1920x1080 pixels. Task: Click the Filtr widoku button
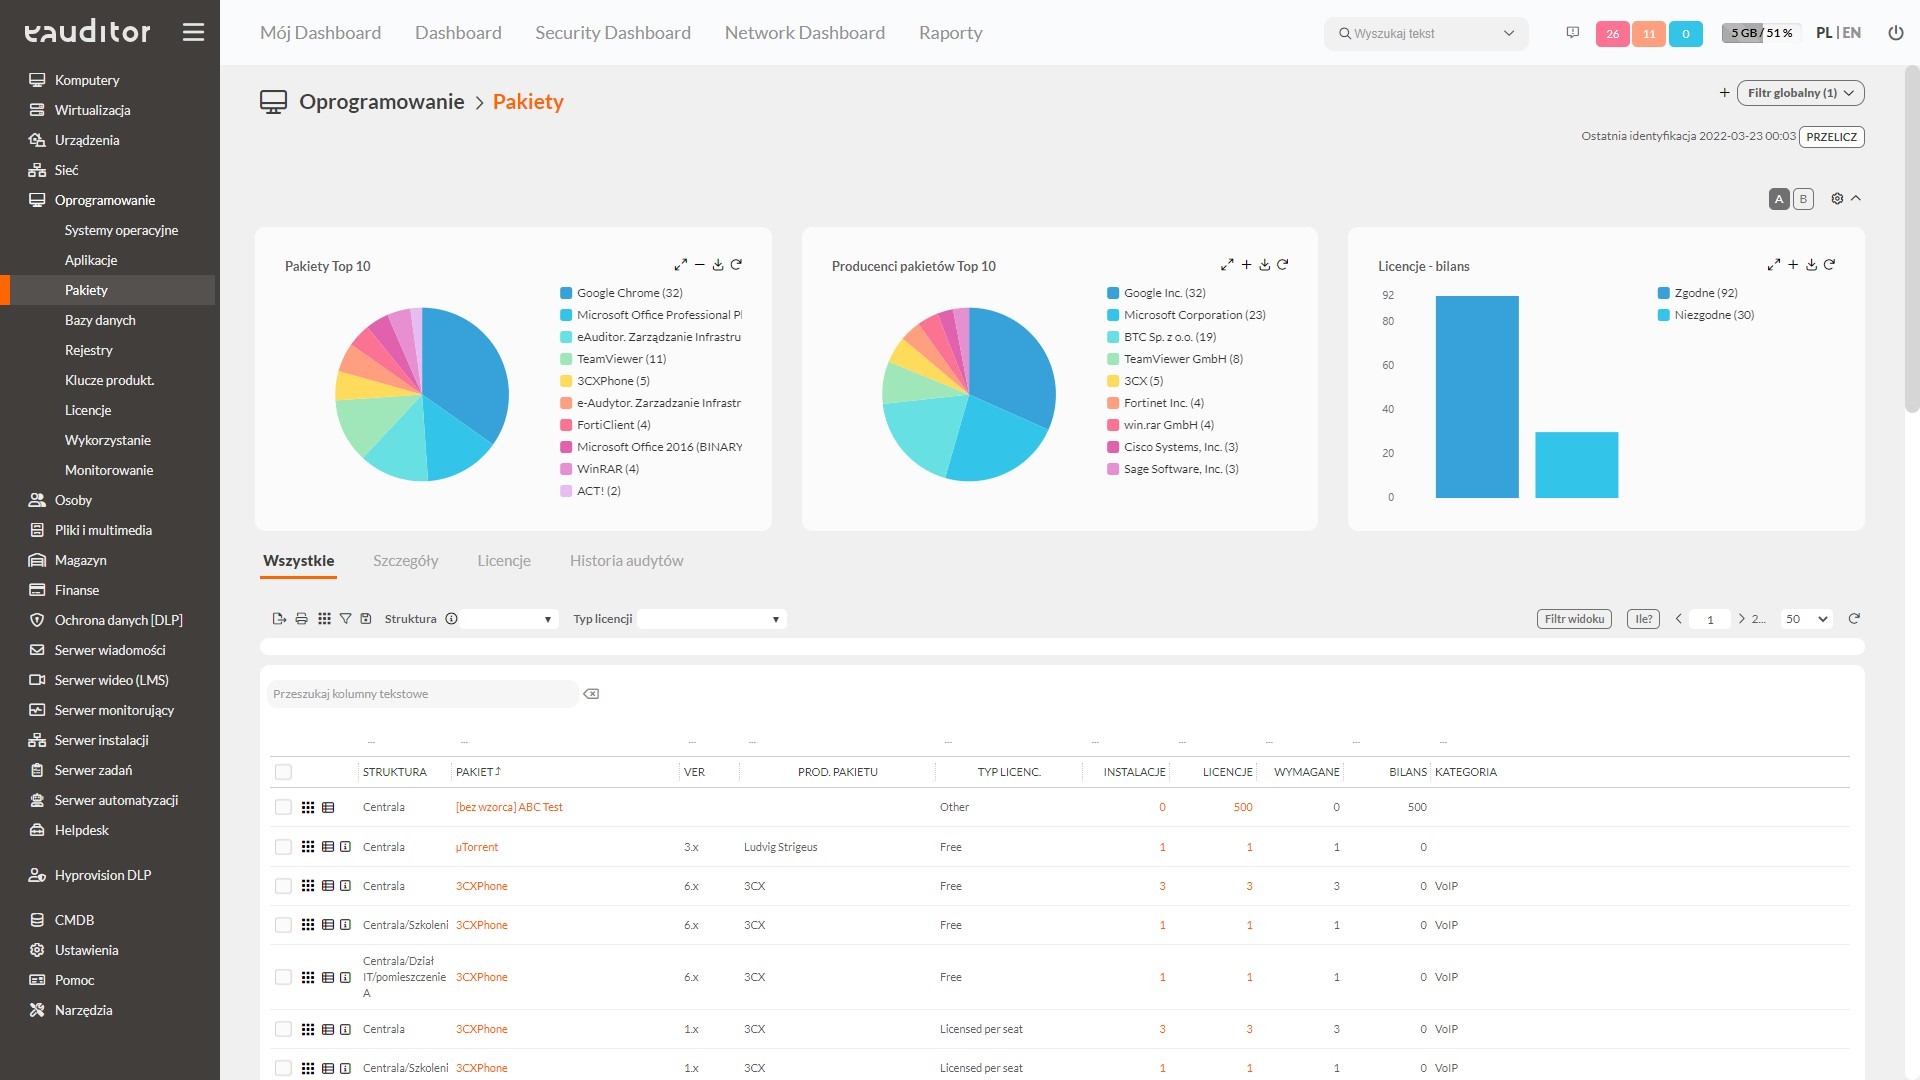pos(1574,619)
